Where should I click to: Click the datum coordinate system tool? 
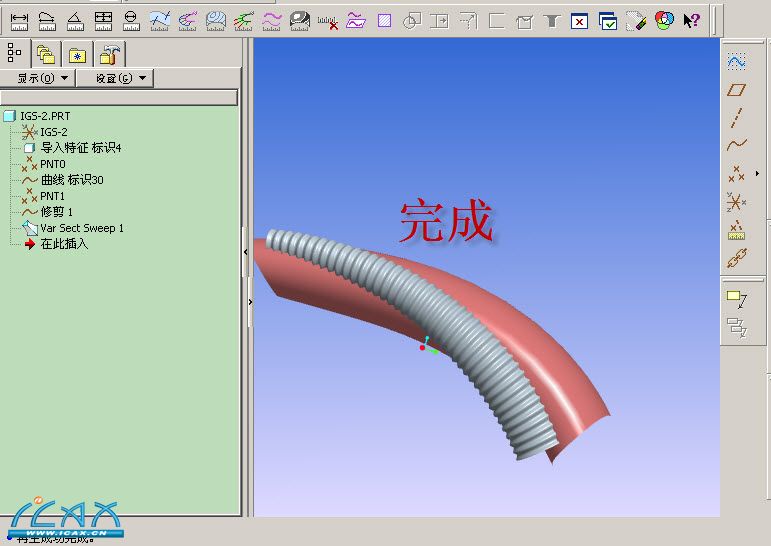pos(736,202)
